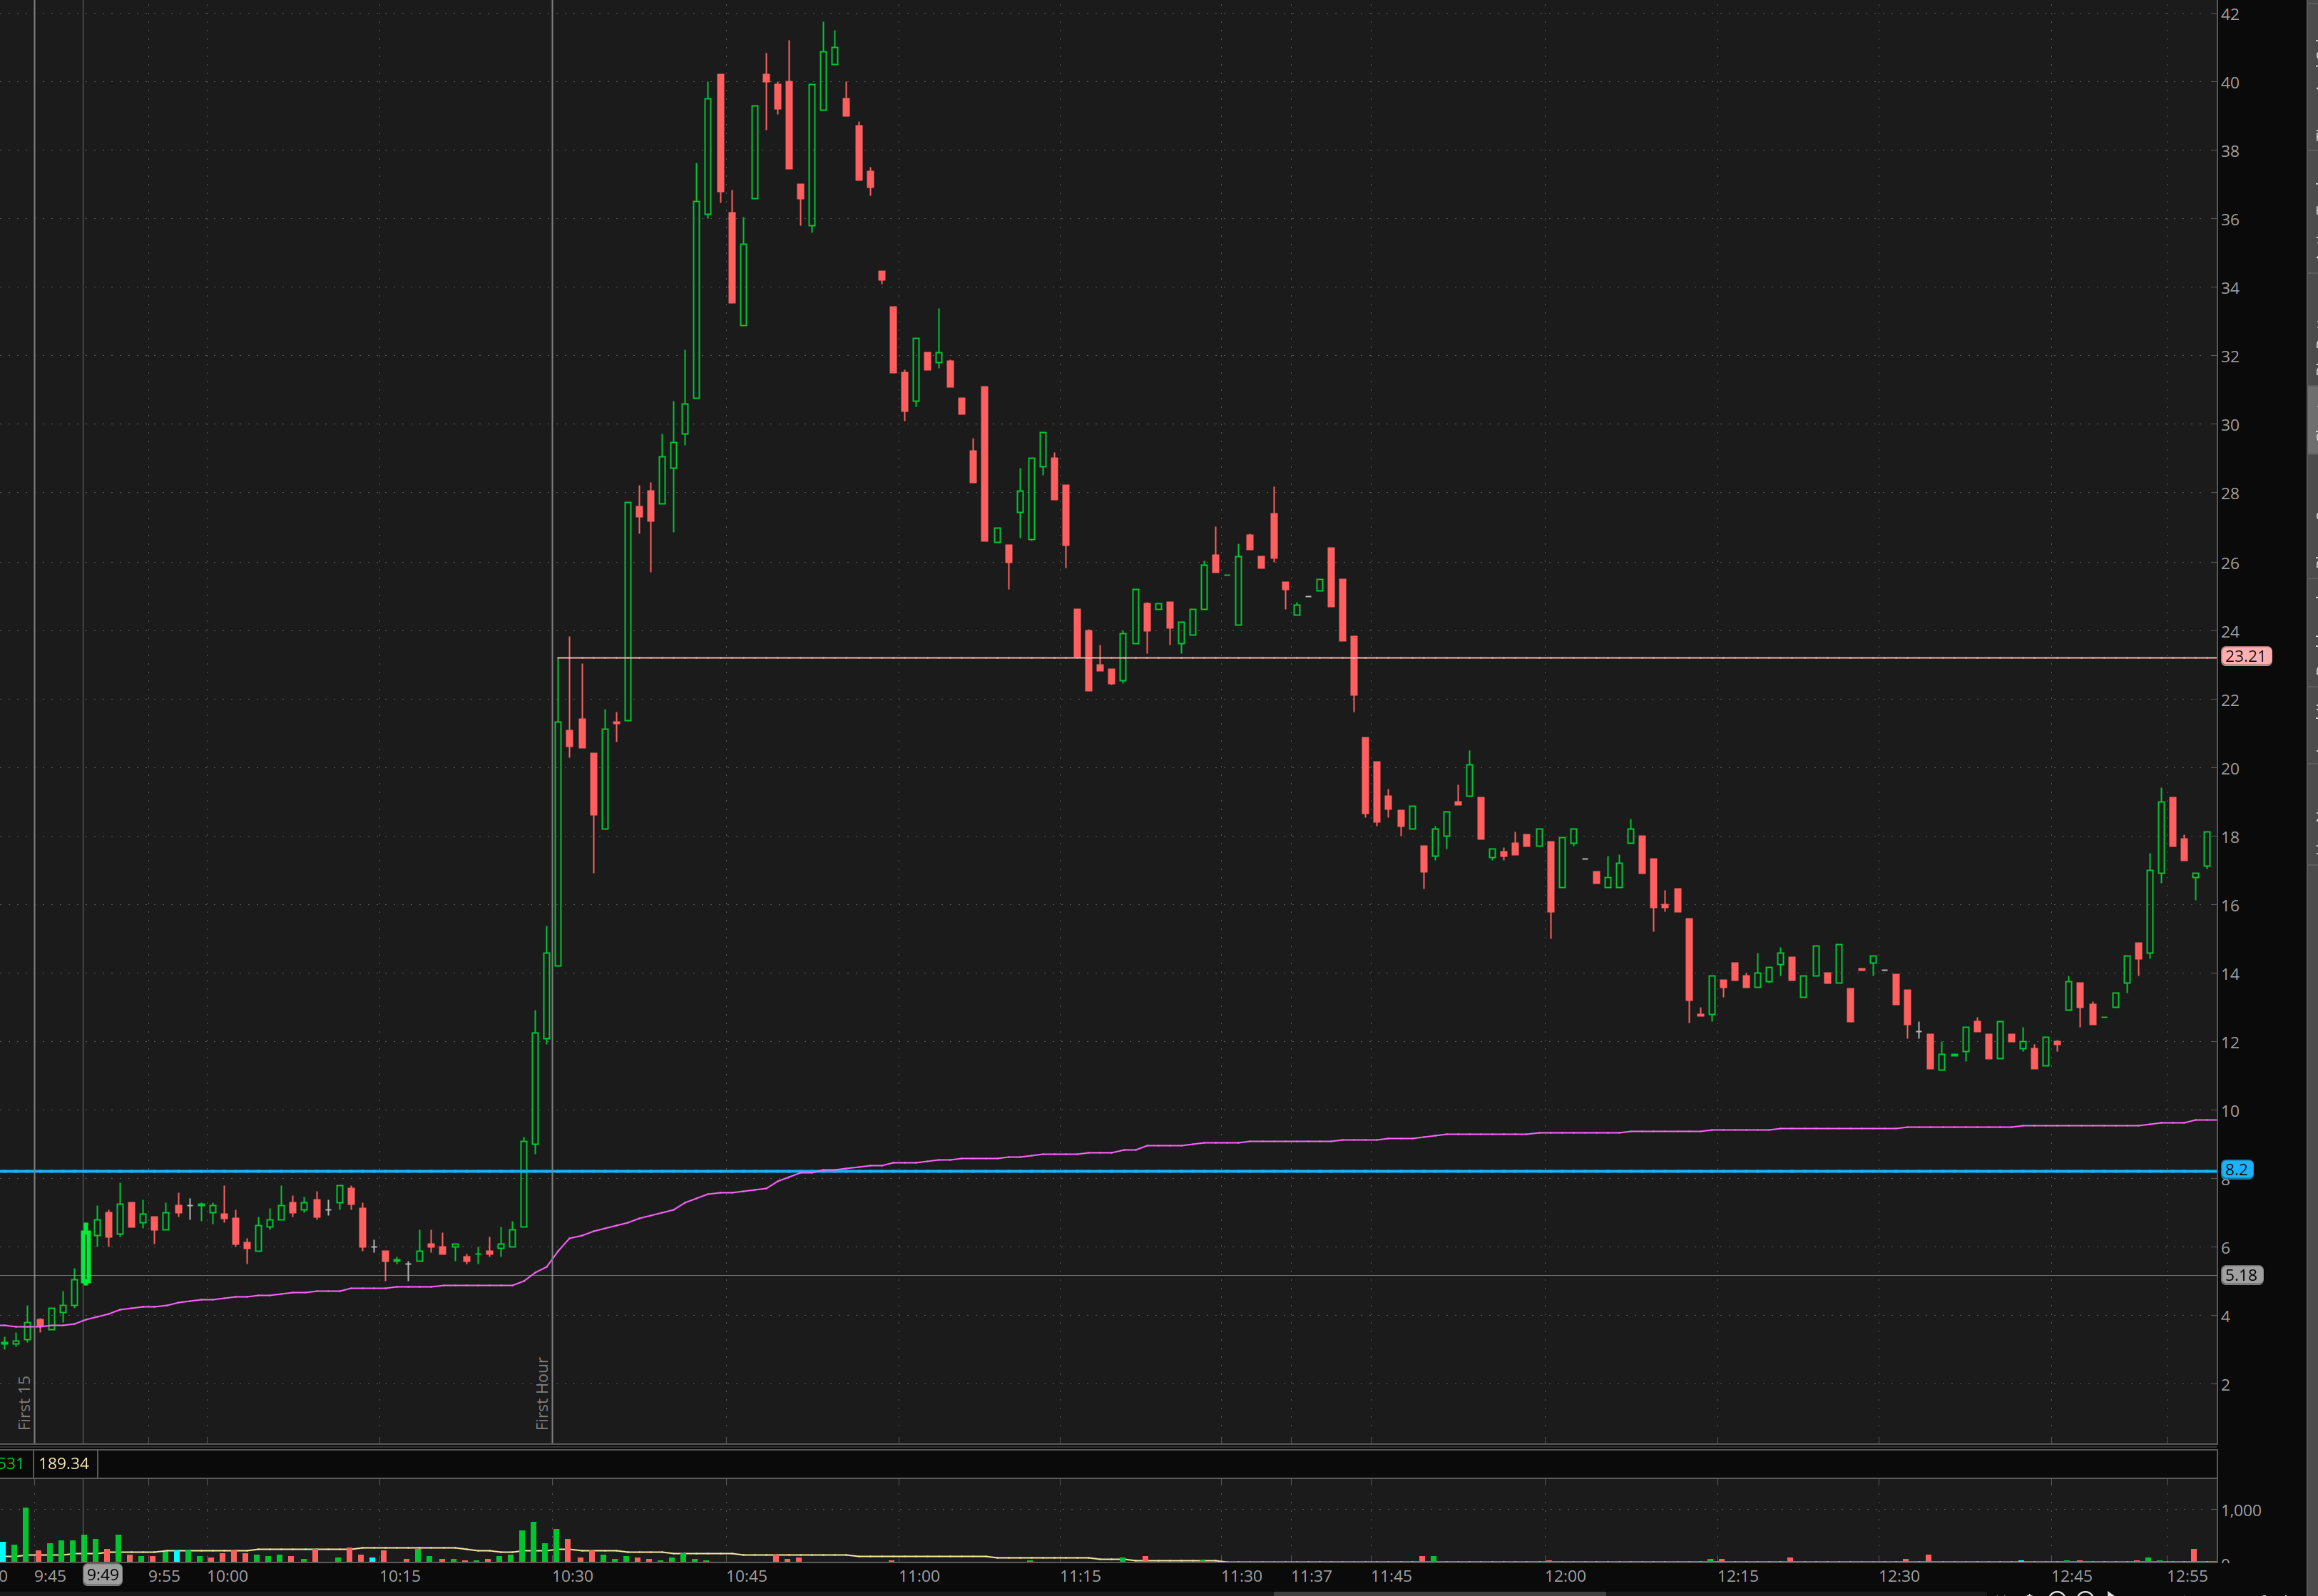2318x1596 pixels.
Task: Click the 12:55 time axis label
Action: [x=2186, y=1576]
